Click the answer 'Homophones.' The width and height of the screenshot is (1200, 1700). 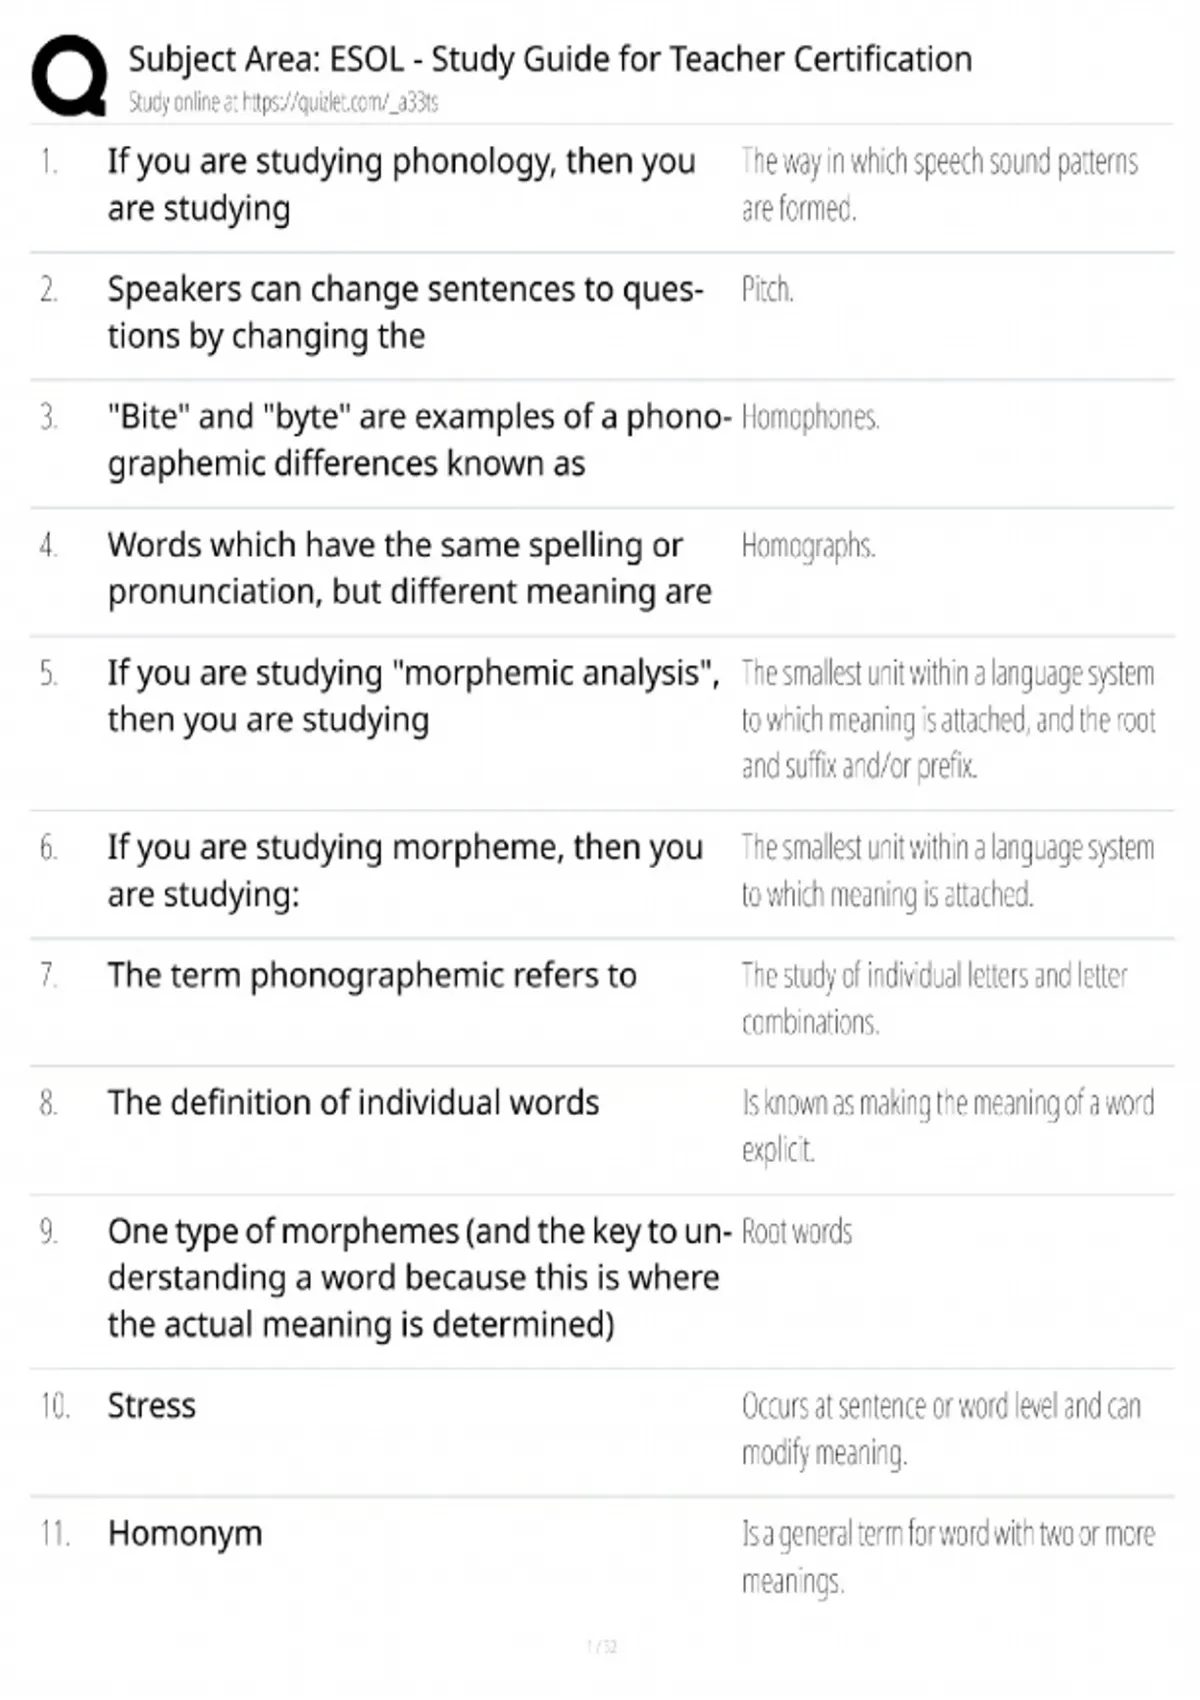coord(810,417)
